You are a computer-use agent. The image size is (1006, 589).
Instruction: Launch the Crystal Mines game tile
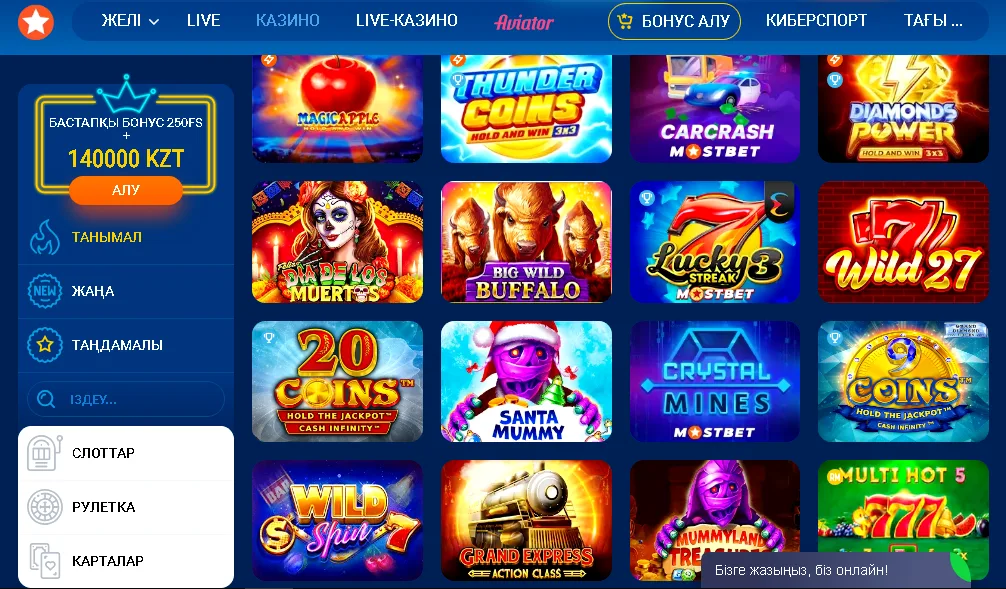pos(715,382)
